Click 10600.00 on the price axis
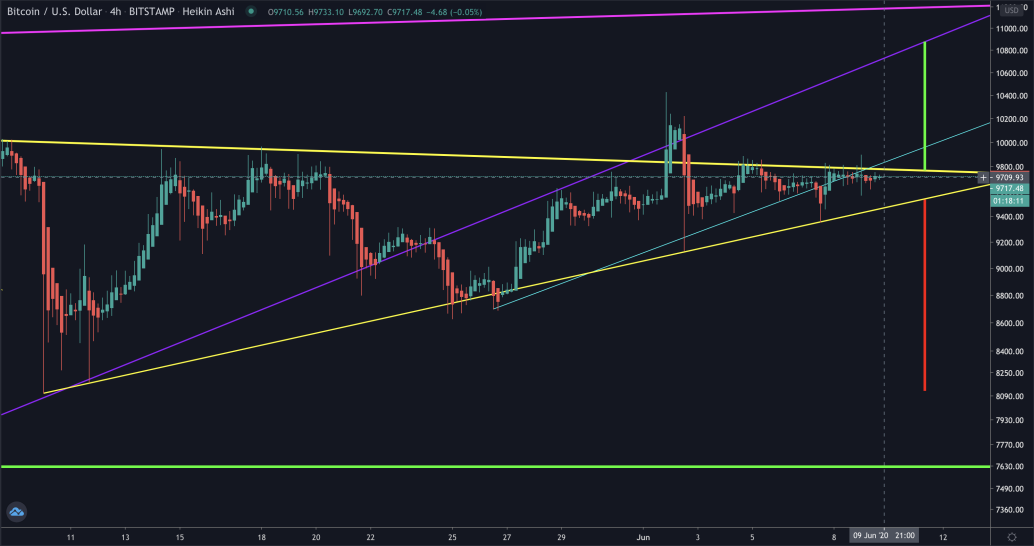This screenshot has height=546, width=1034. click(1010, 73)
